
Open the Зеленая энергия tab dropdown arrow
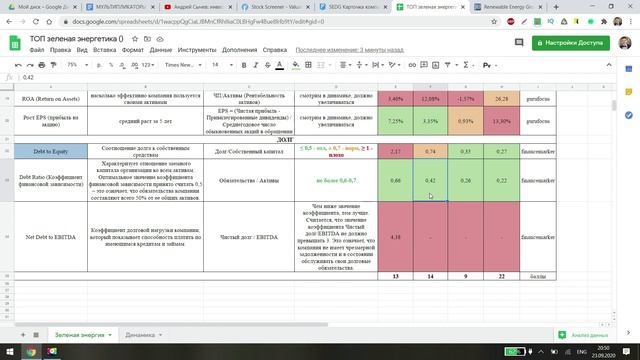pos(110,335)
